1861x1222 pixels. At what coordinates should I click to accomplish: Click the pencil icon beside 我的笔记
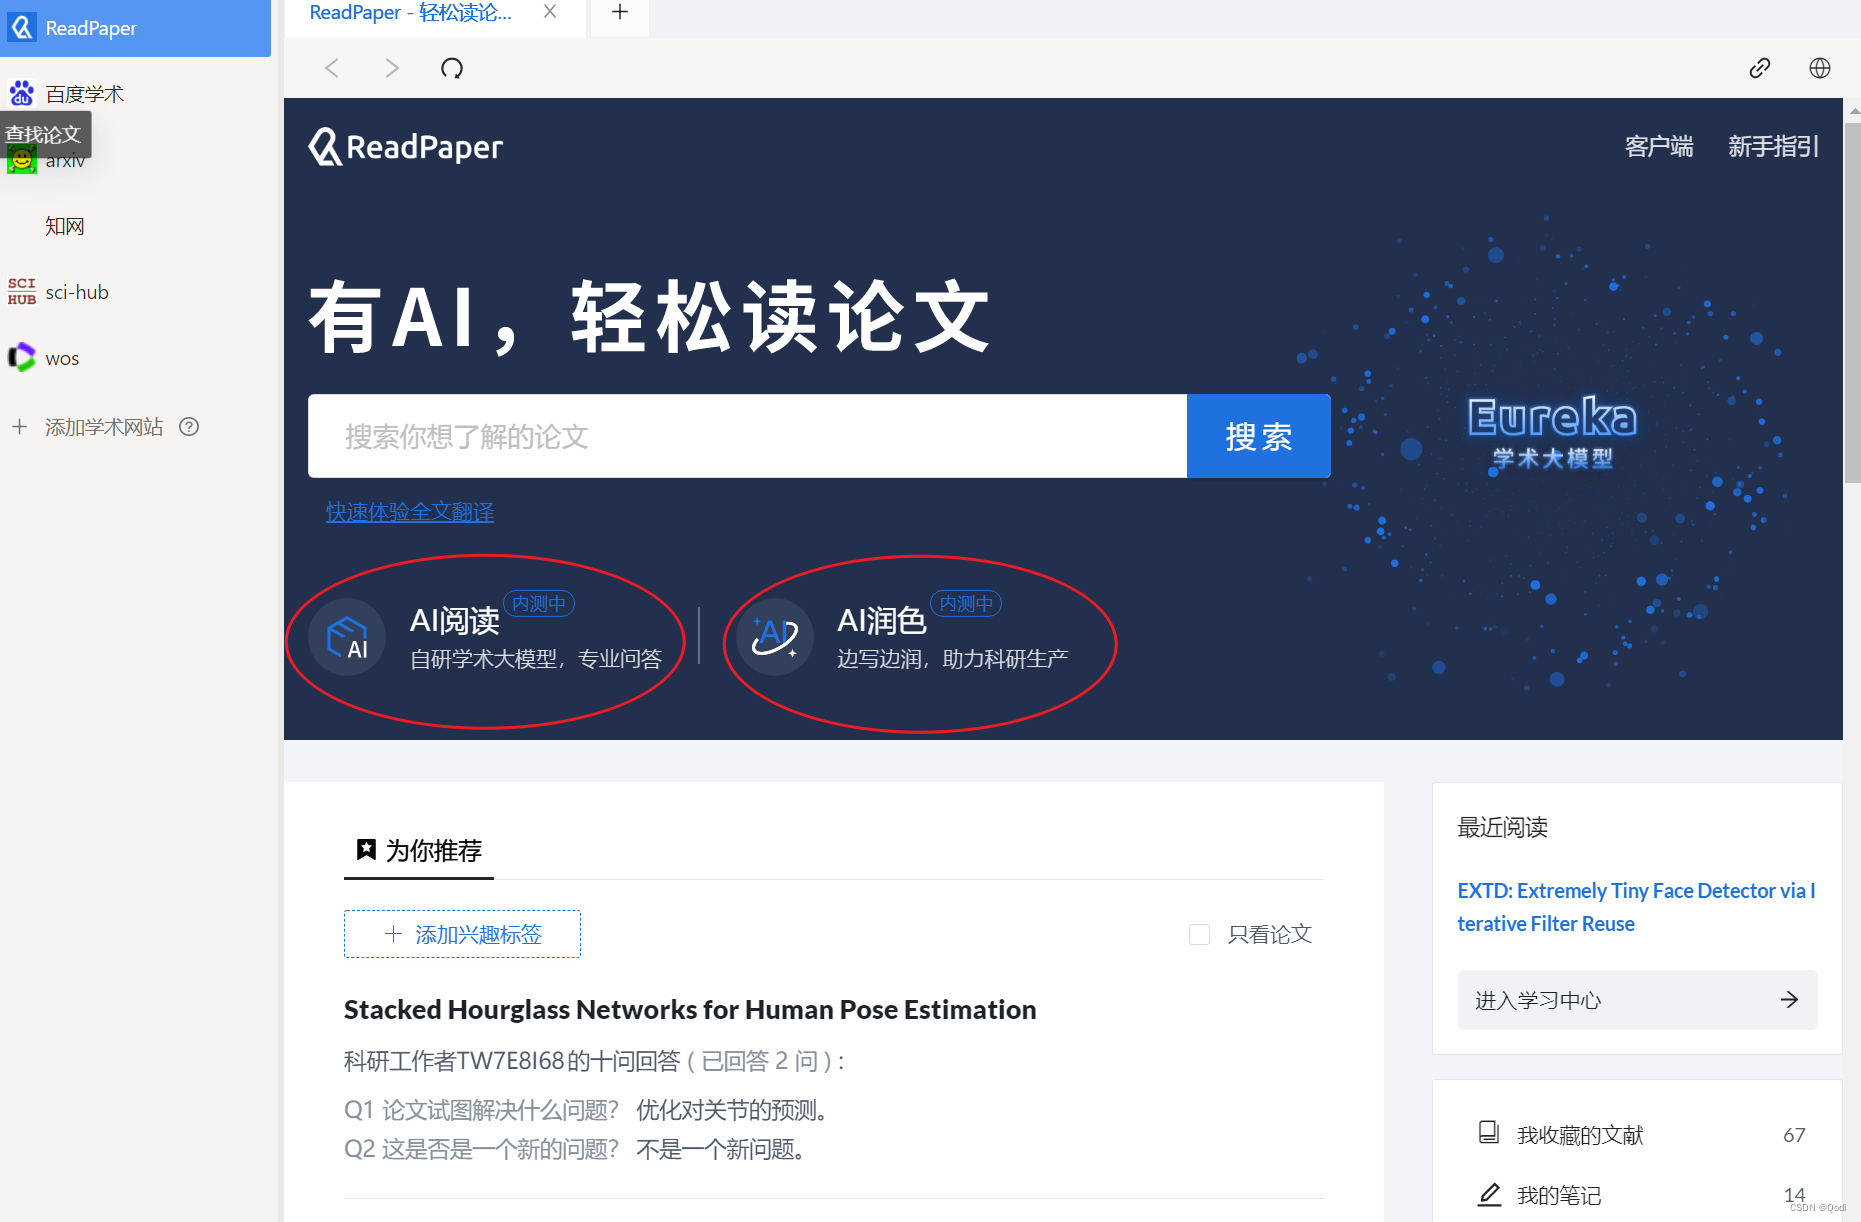point(1489,1194)
